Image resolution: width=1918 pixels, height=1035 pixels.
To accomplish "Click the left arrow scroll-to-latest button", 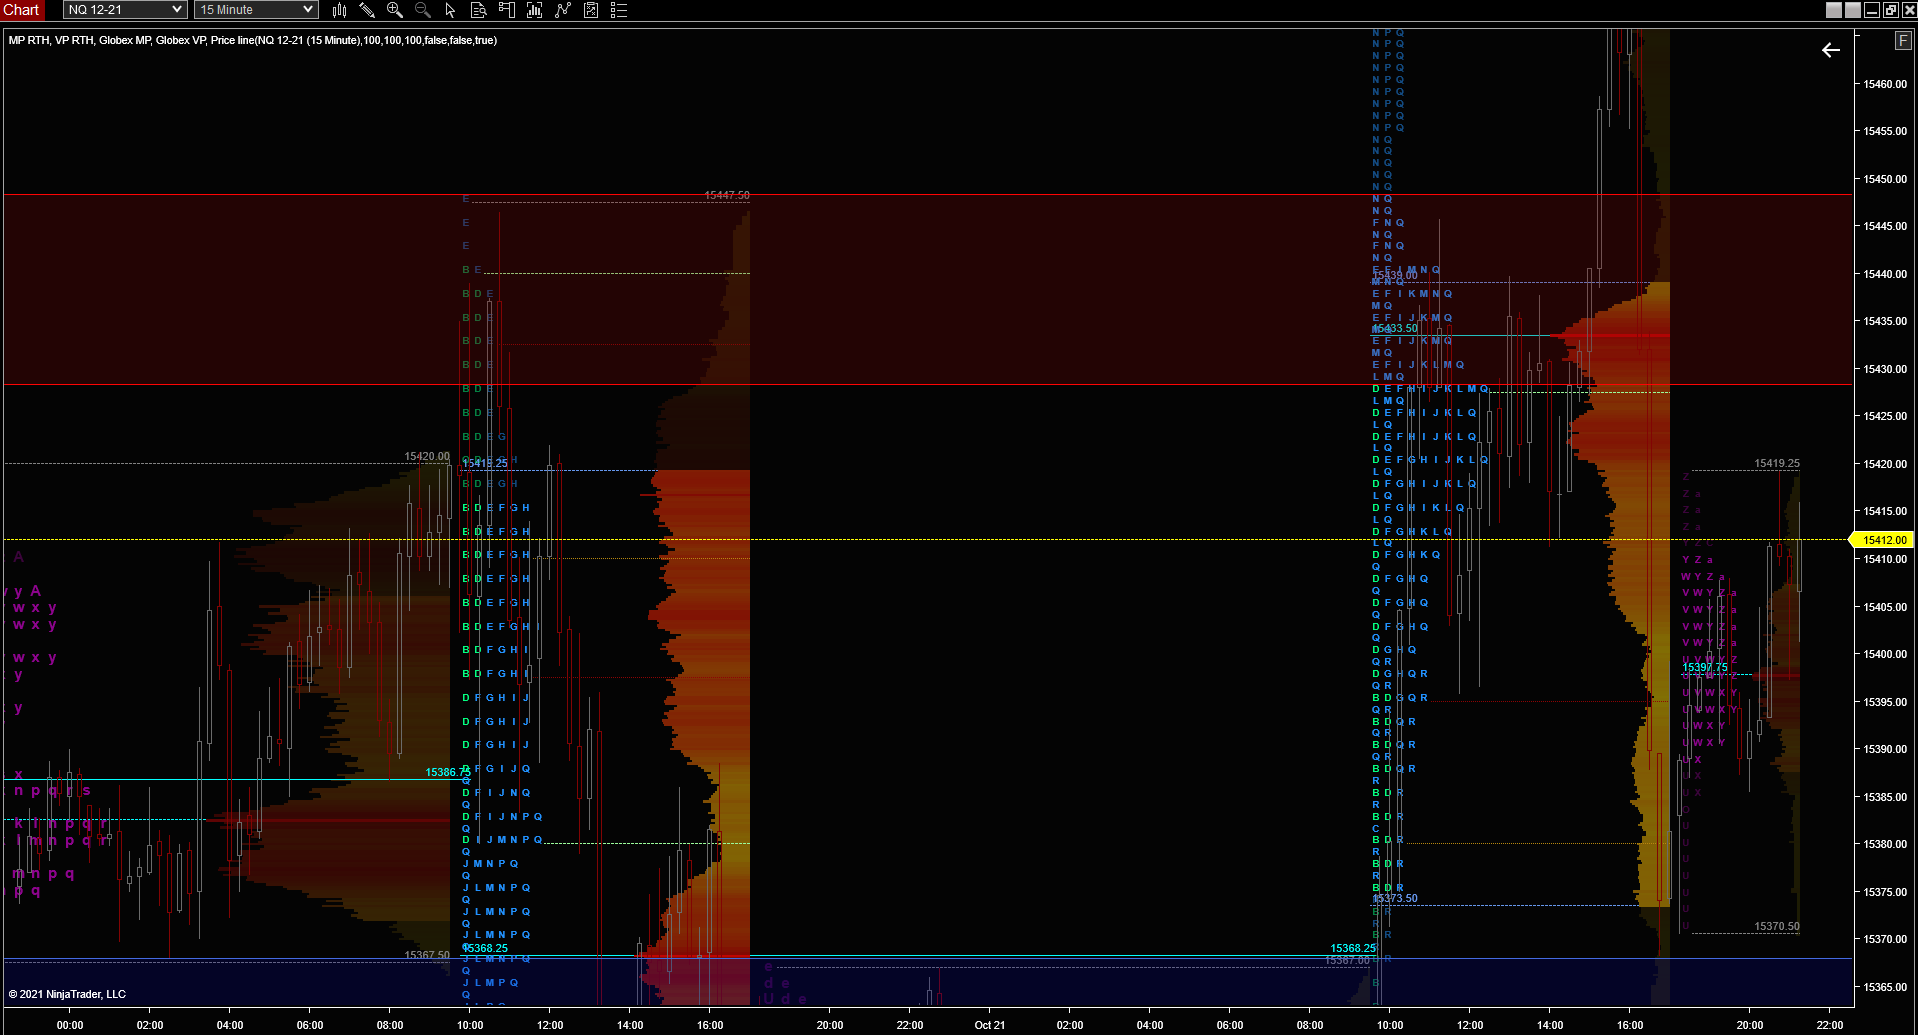I will click(x=1831, y=50).
